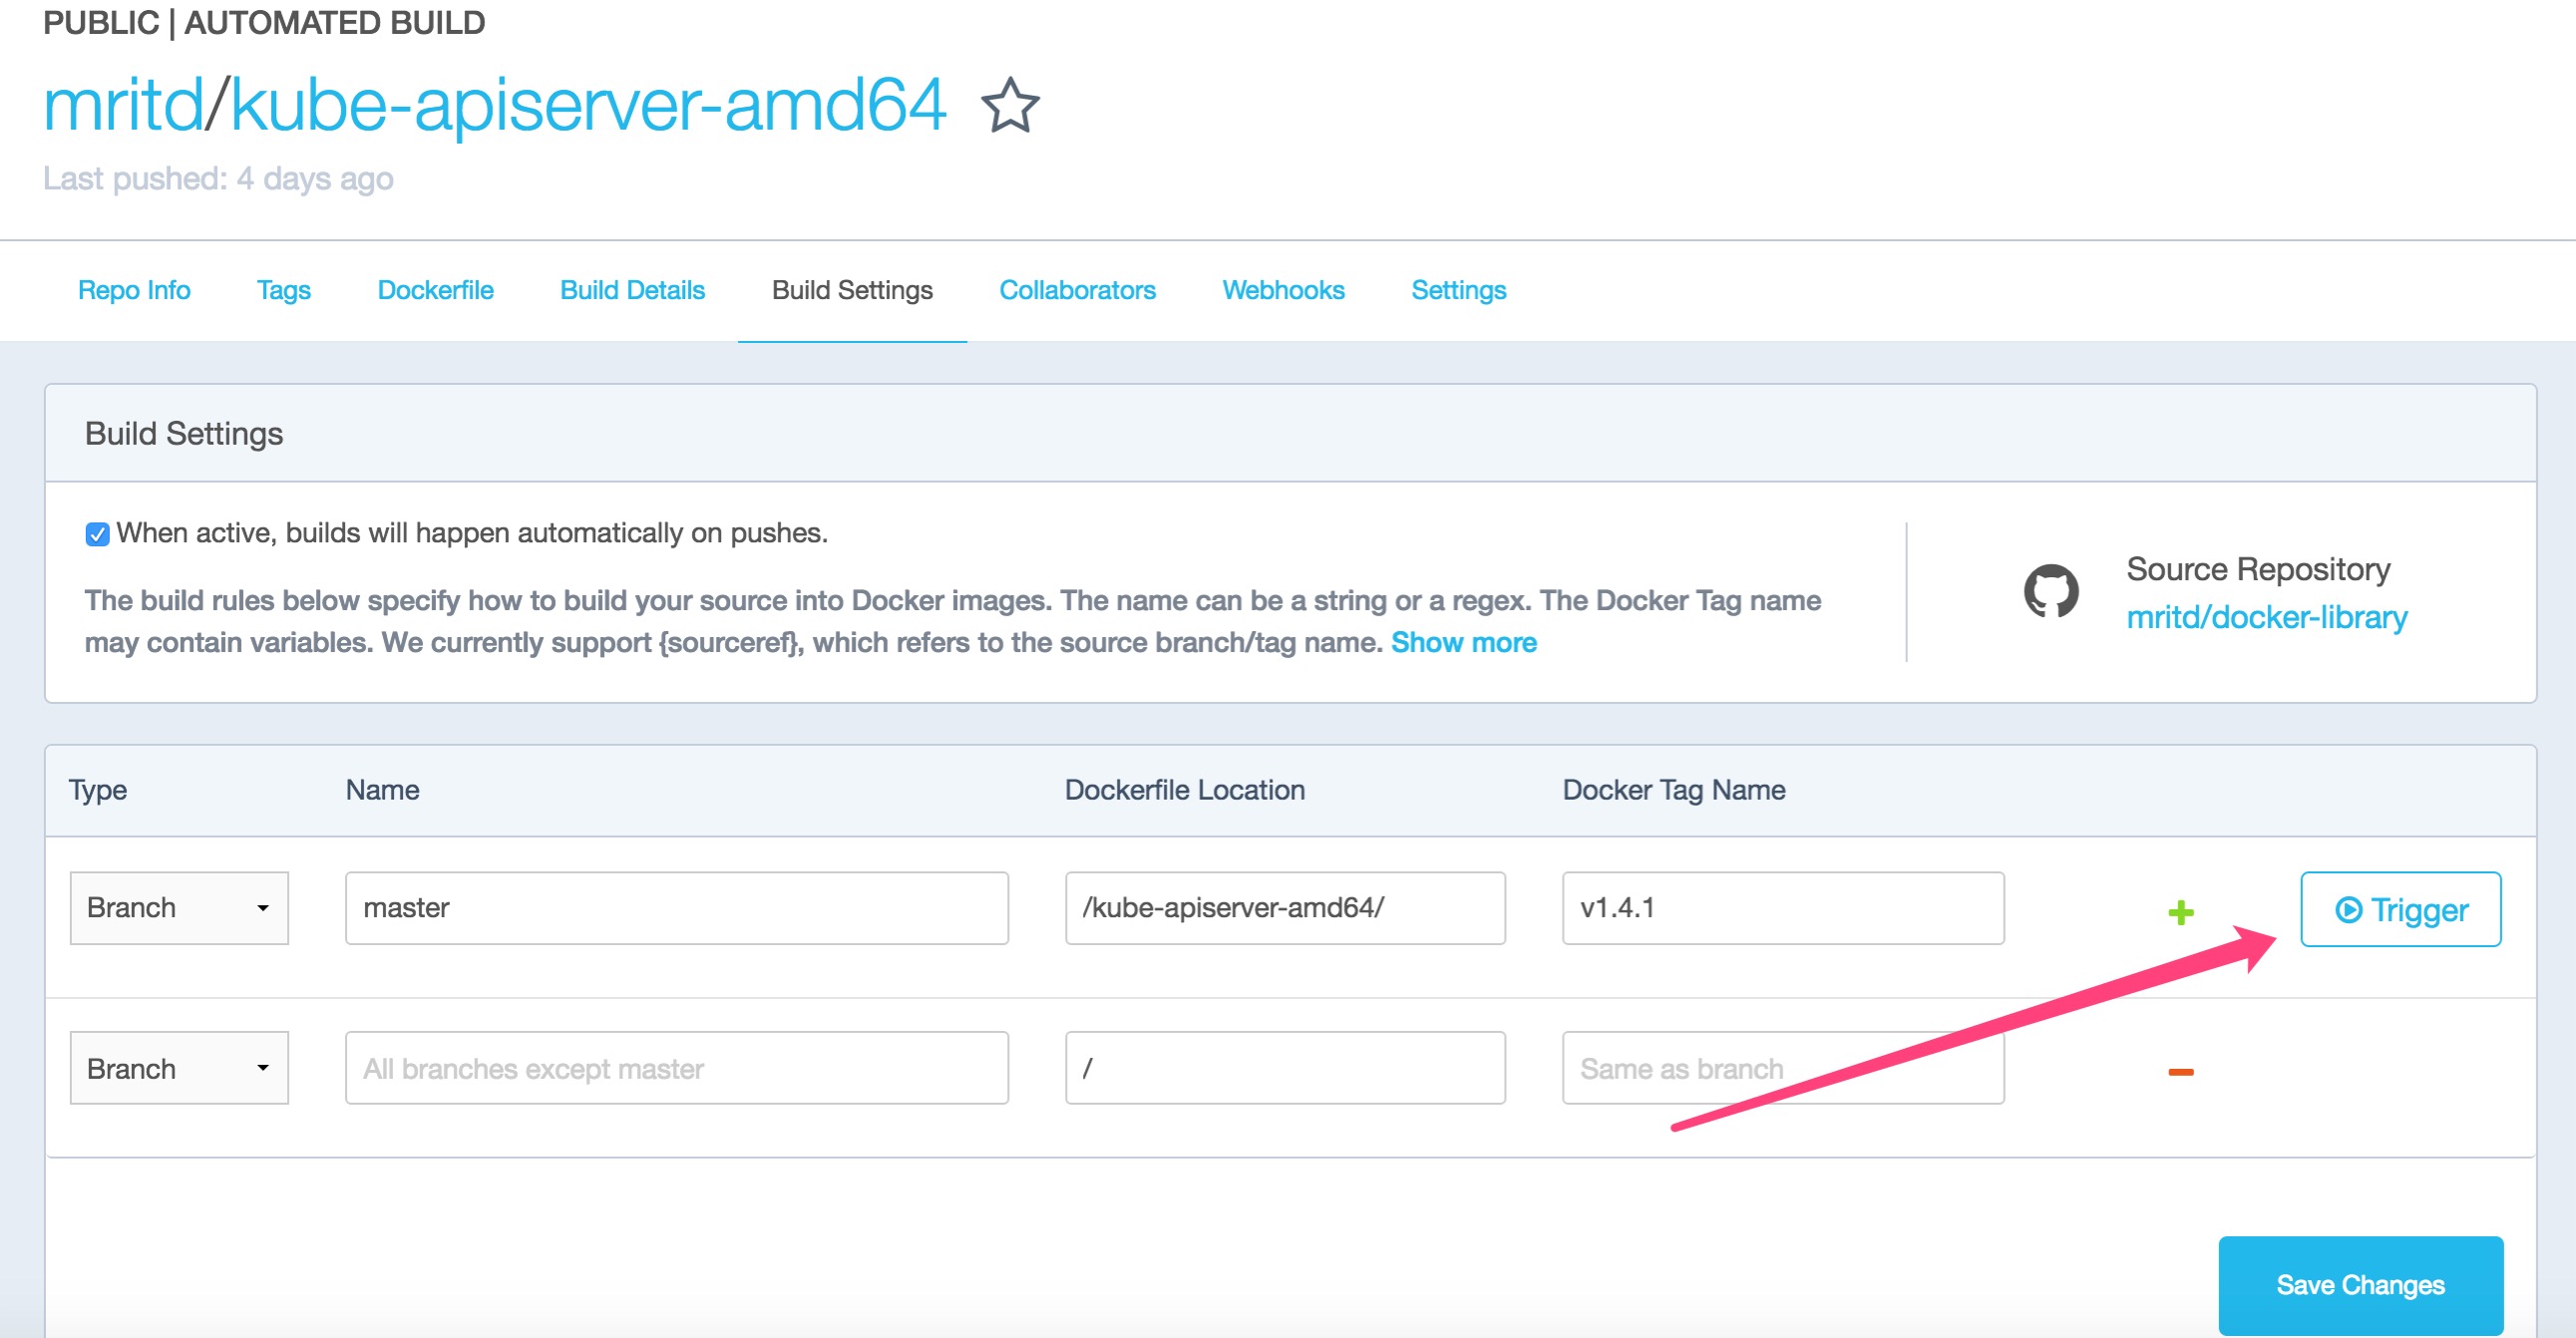Click the Docker Tag Name column header
Screen dimensions: 2576x1338
pos(1673,790)
